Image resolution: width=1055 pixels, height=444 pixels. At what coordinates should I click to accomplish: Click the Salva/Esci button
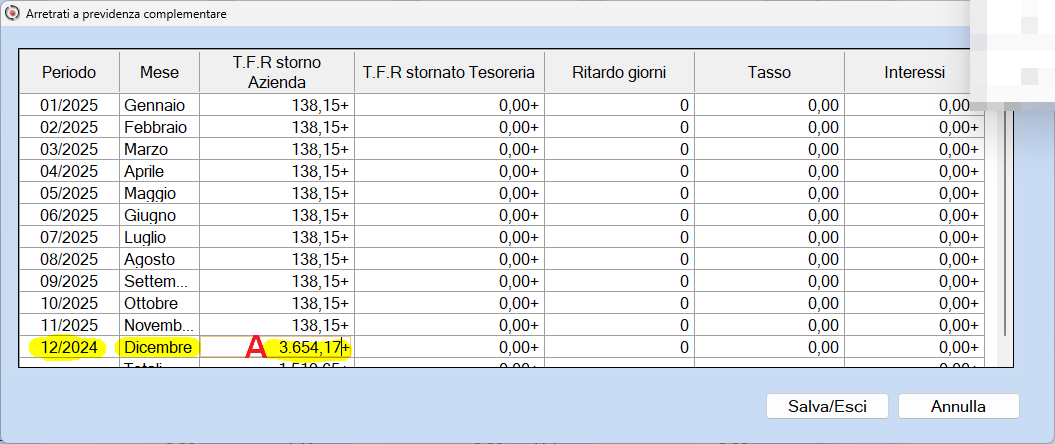pyautogui.click(x=827, y=406)
